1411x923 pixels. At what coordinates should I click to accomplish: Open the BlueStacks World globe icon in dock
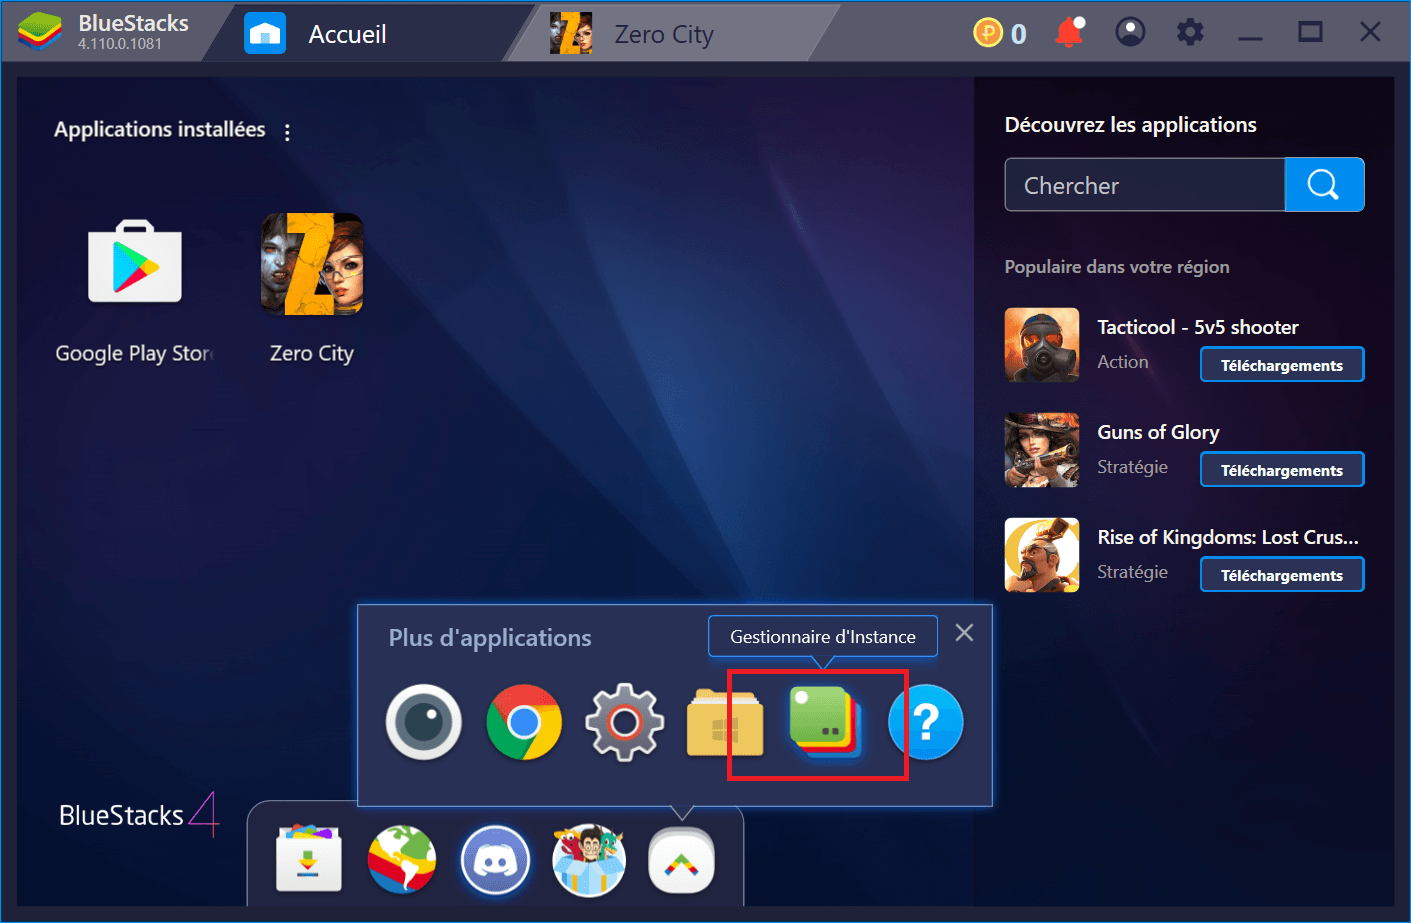(x=402, y=859)
